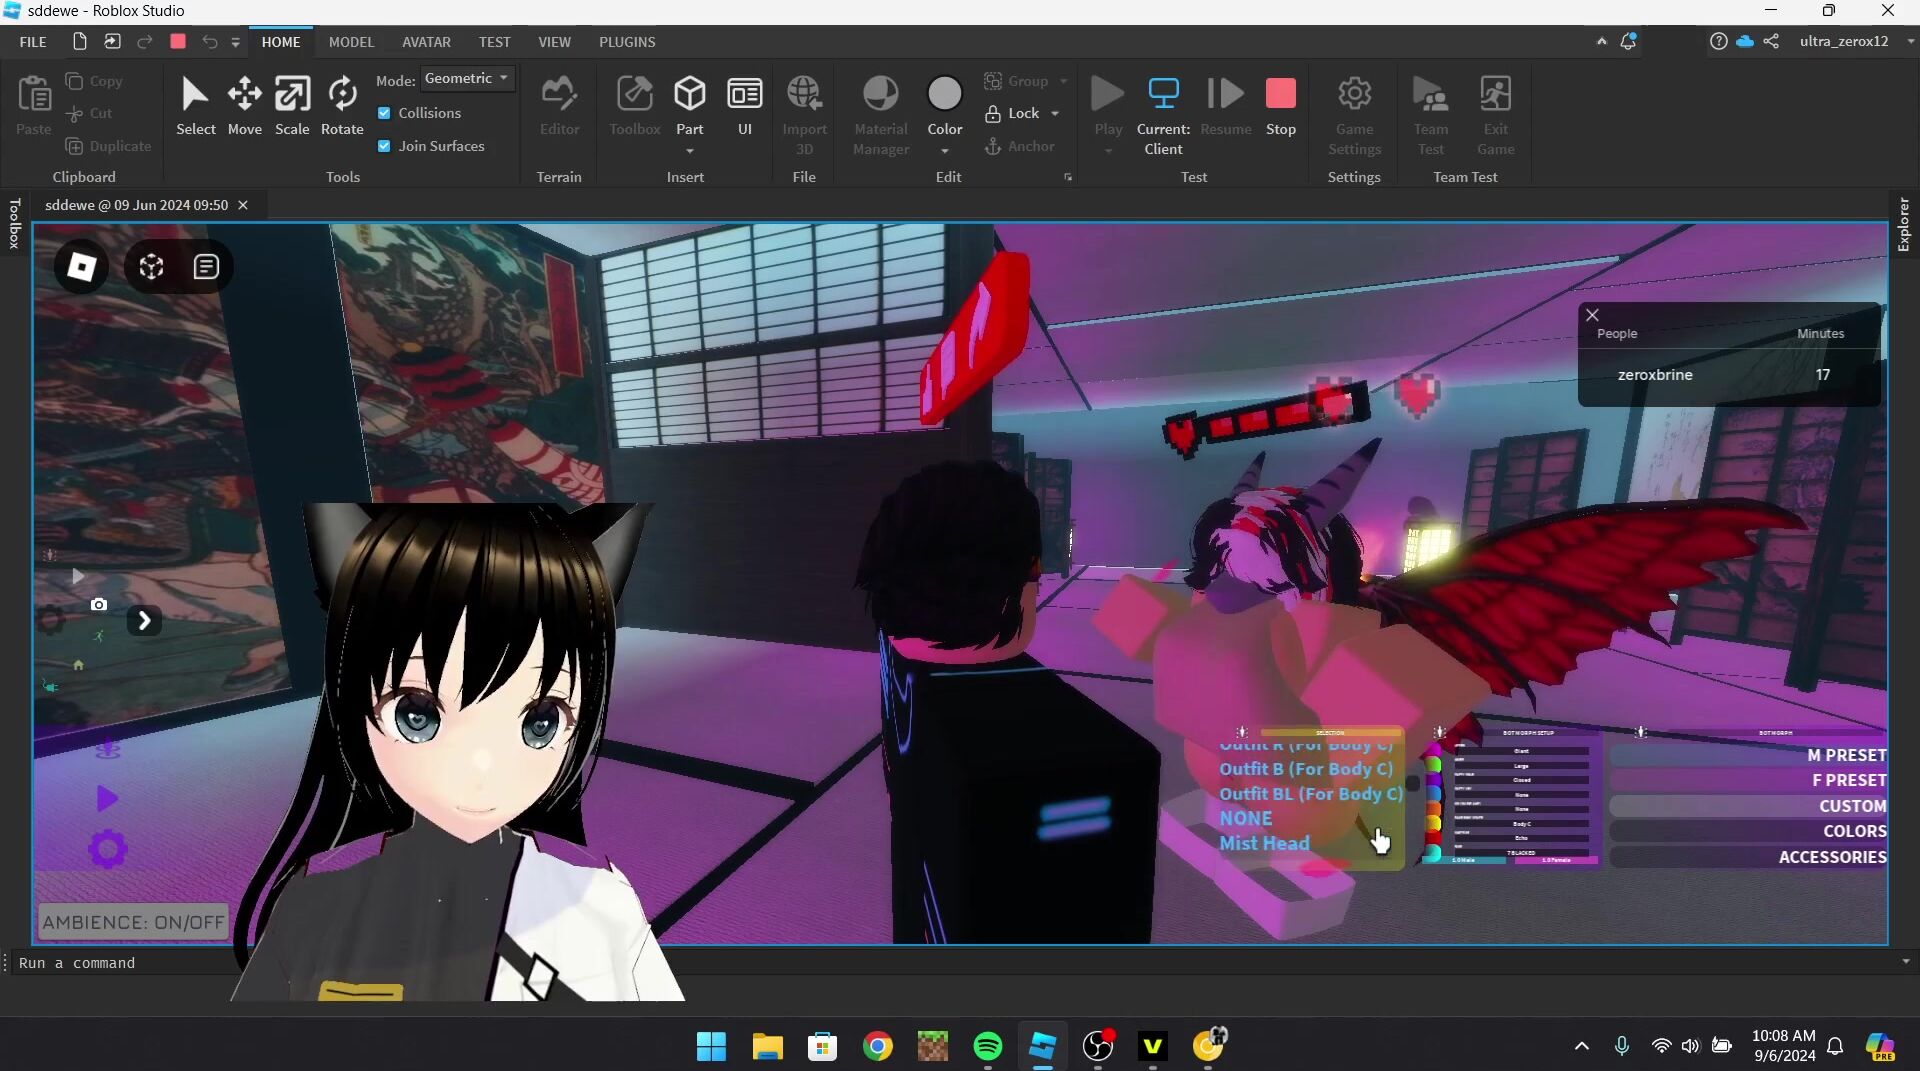Toggle the Collisions checkbox
The width and height of the screenshot is (1920, 1071).
point(384,113)
